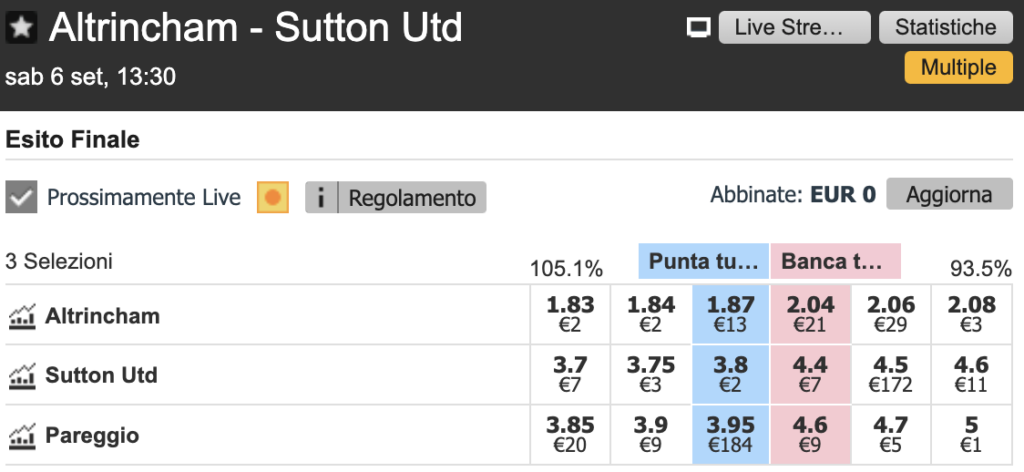Refresh odds with the Aggiorna button

pos(950,195)
